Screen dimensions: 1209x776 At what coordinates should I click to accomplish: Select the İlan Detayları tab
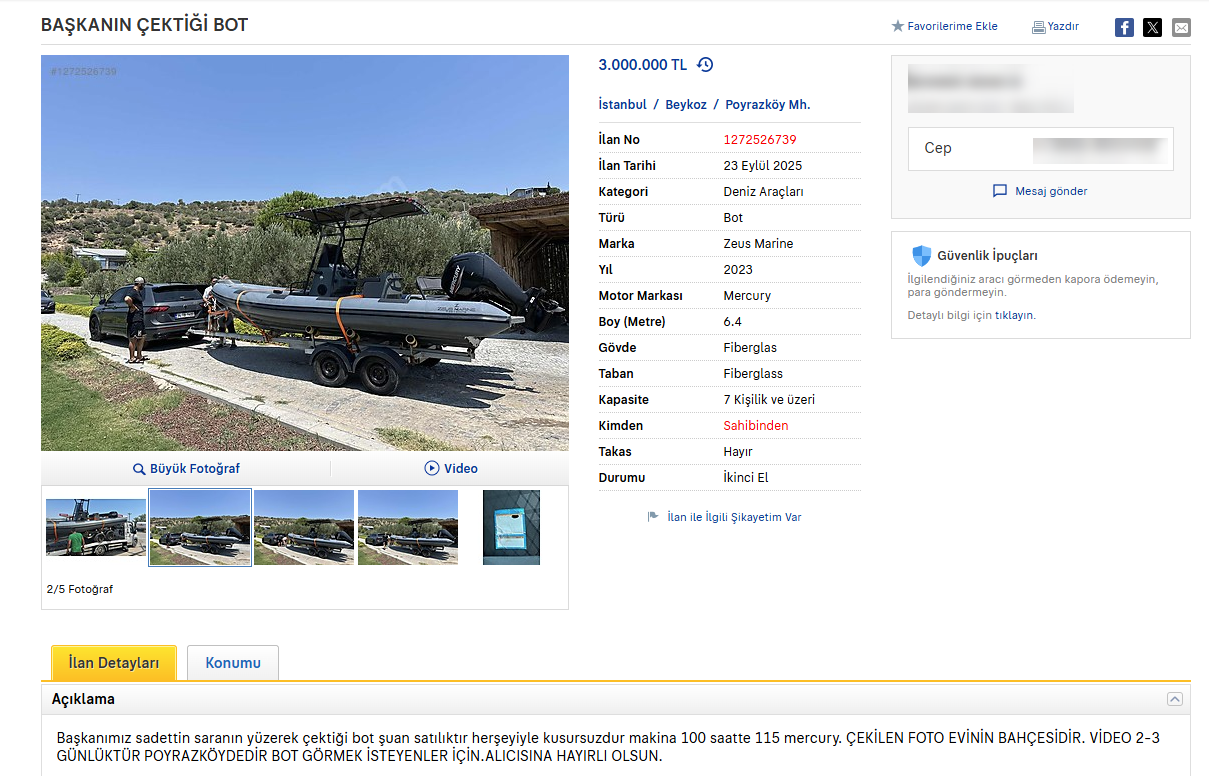[114, 663]
